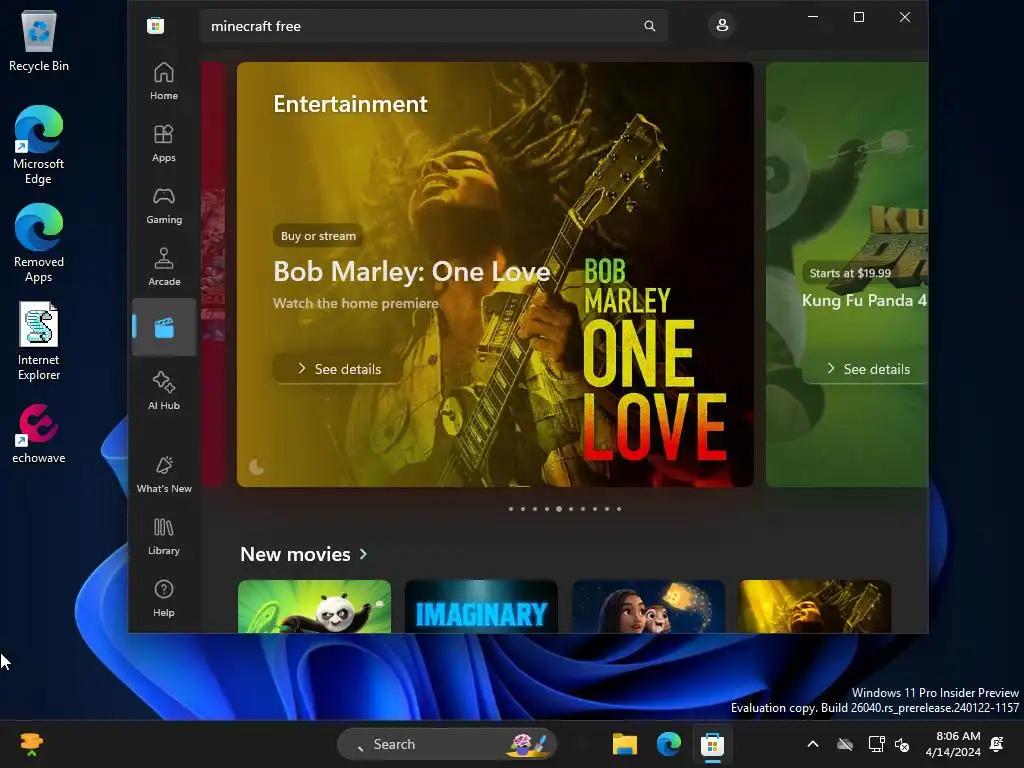Screen dimensions: 1024x768
Task: Click the network display tray icon
Action: pos(876,744)
